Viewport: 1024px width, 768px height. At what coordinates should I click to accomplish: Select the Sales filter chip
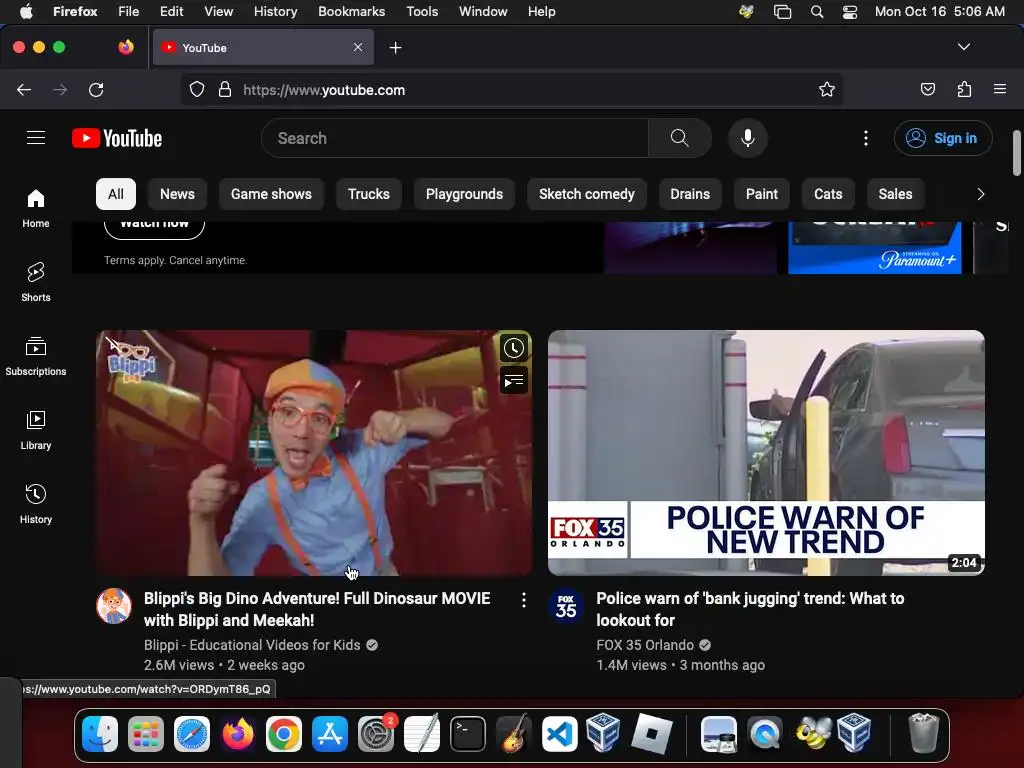(x=895, y=194)
